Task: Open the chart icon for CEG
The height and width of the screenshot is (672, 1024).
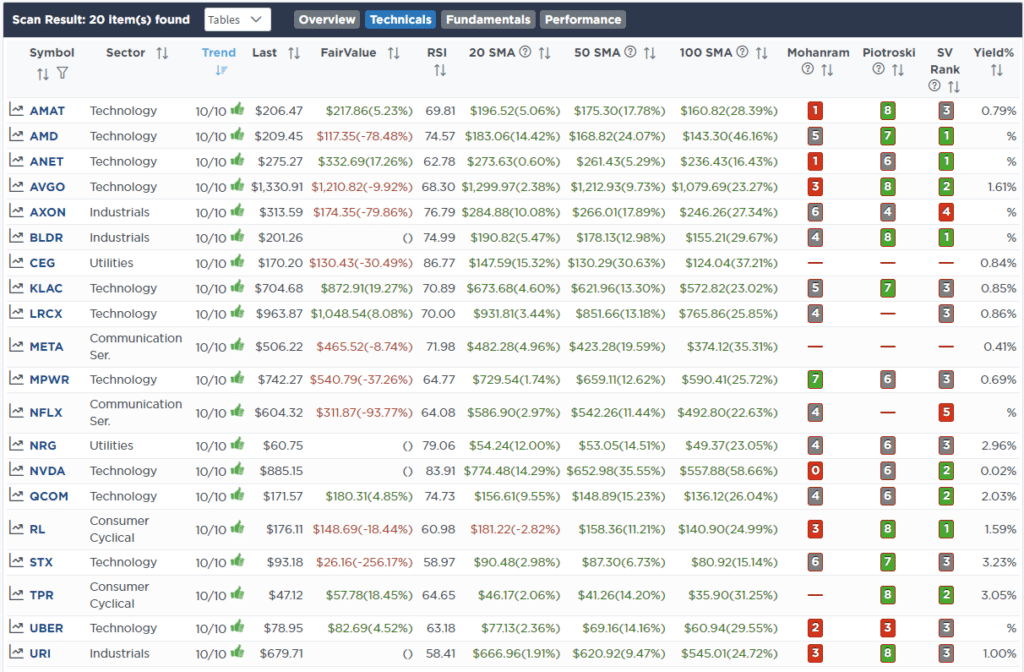Action: click(16, 262)
